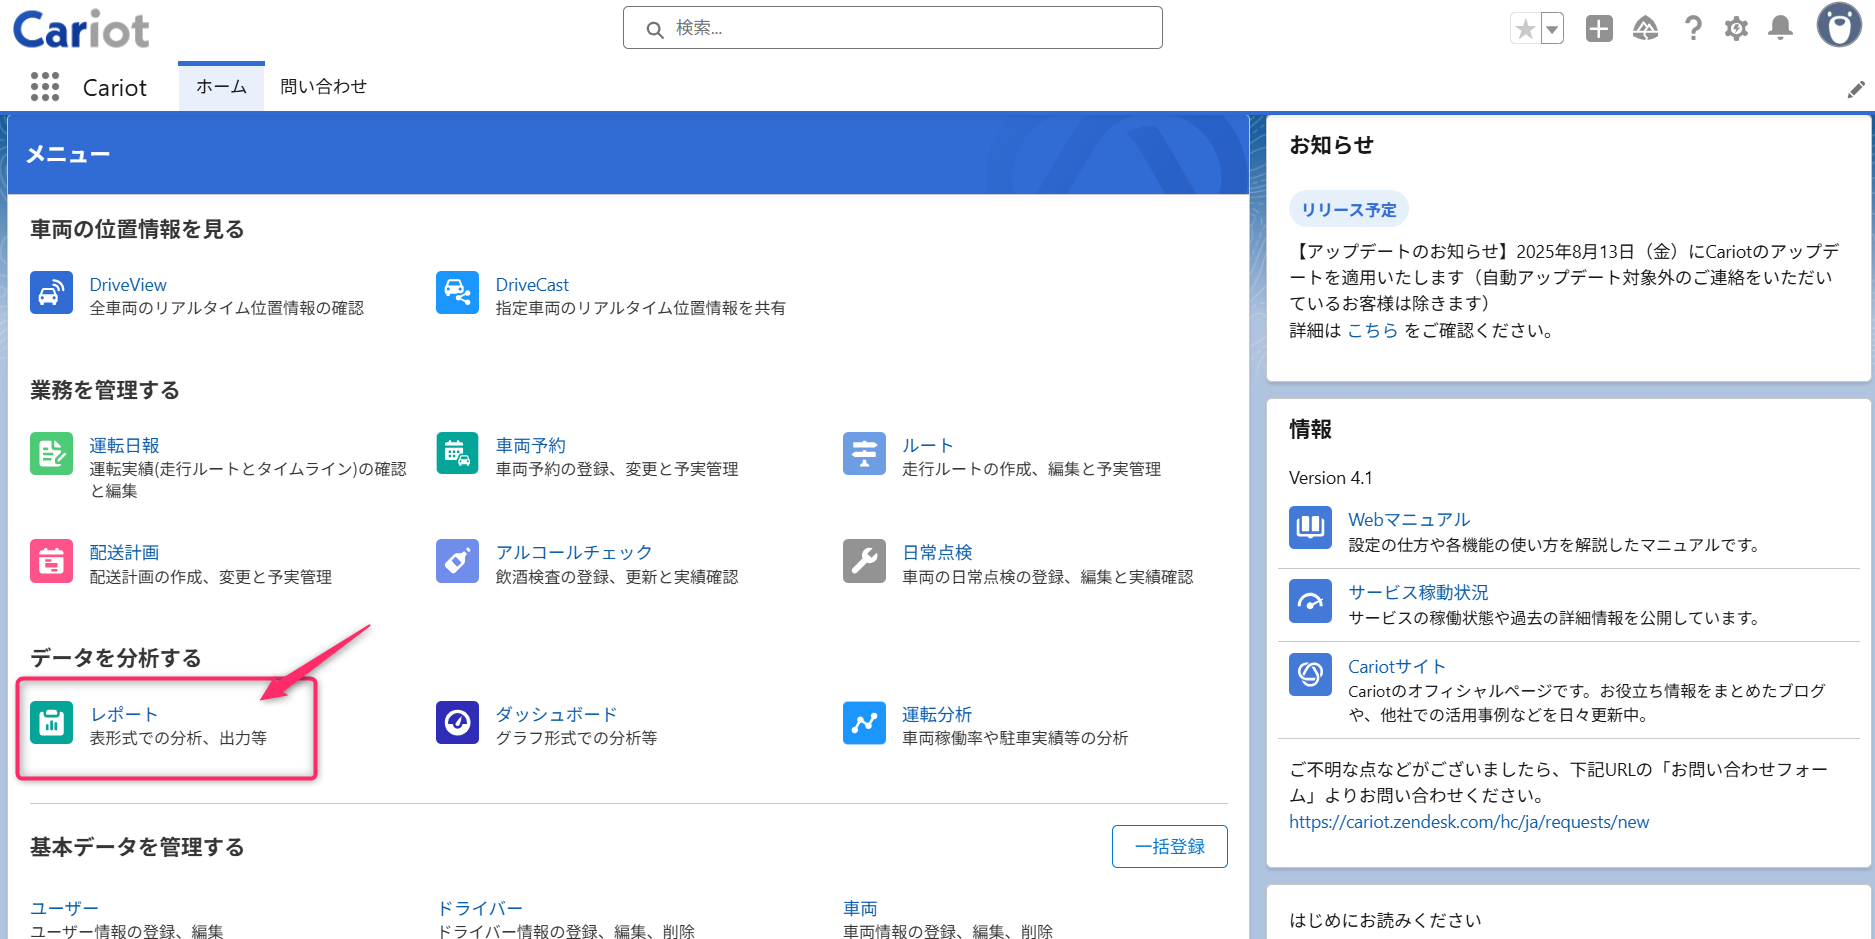Open the レポート link
1875x939 pixels.
click(124, 715)
